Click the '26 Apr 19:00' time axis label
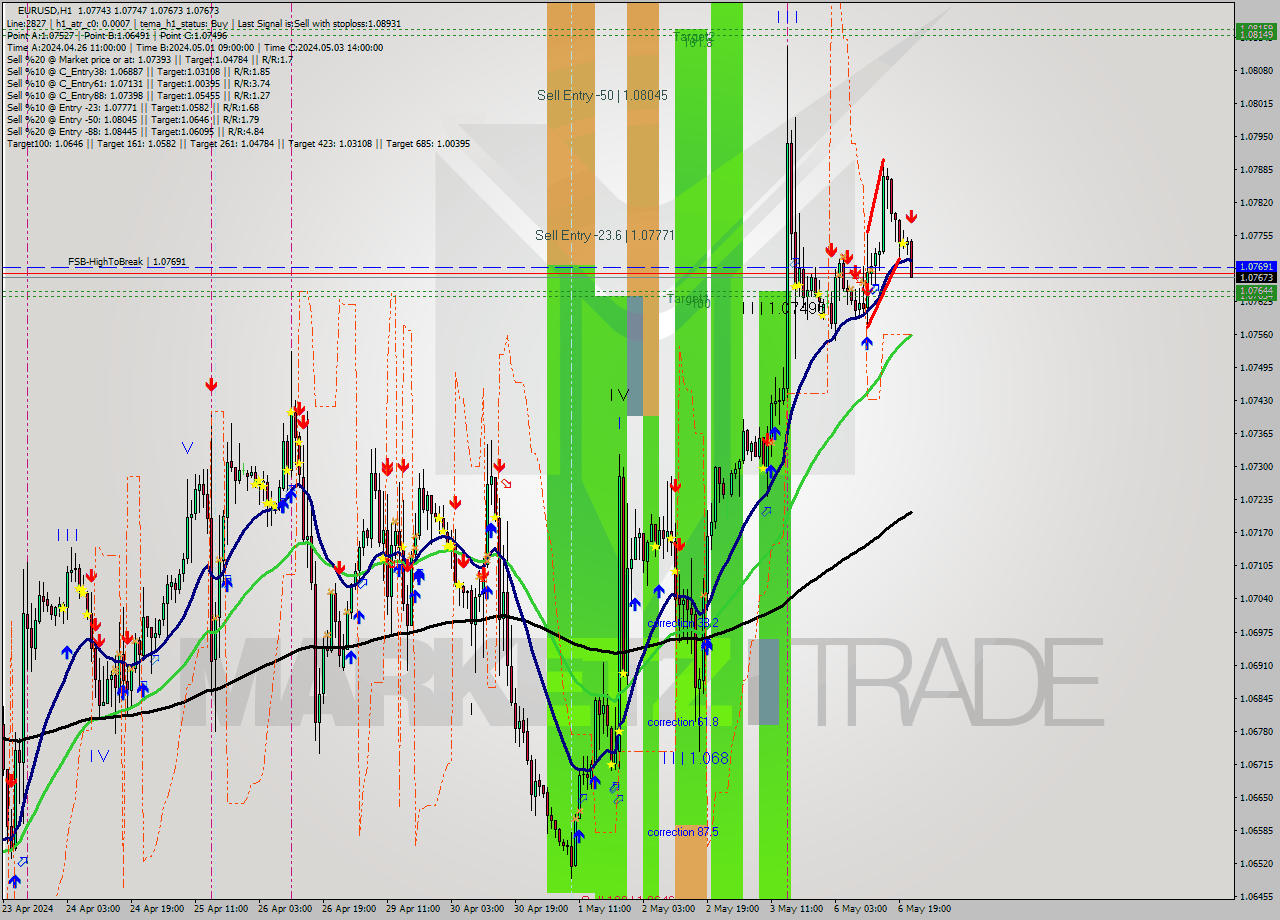The width and height of the screenshot is (1280, 920). pyautogui.click(x=349, y=909)
